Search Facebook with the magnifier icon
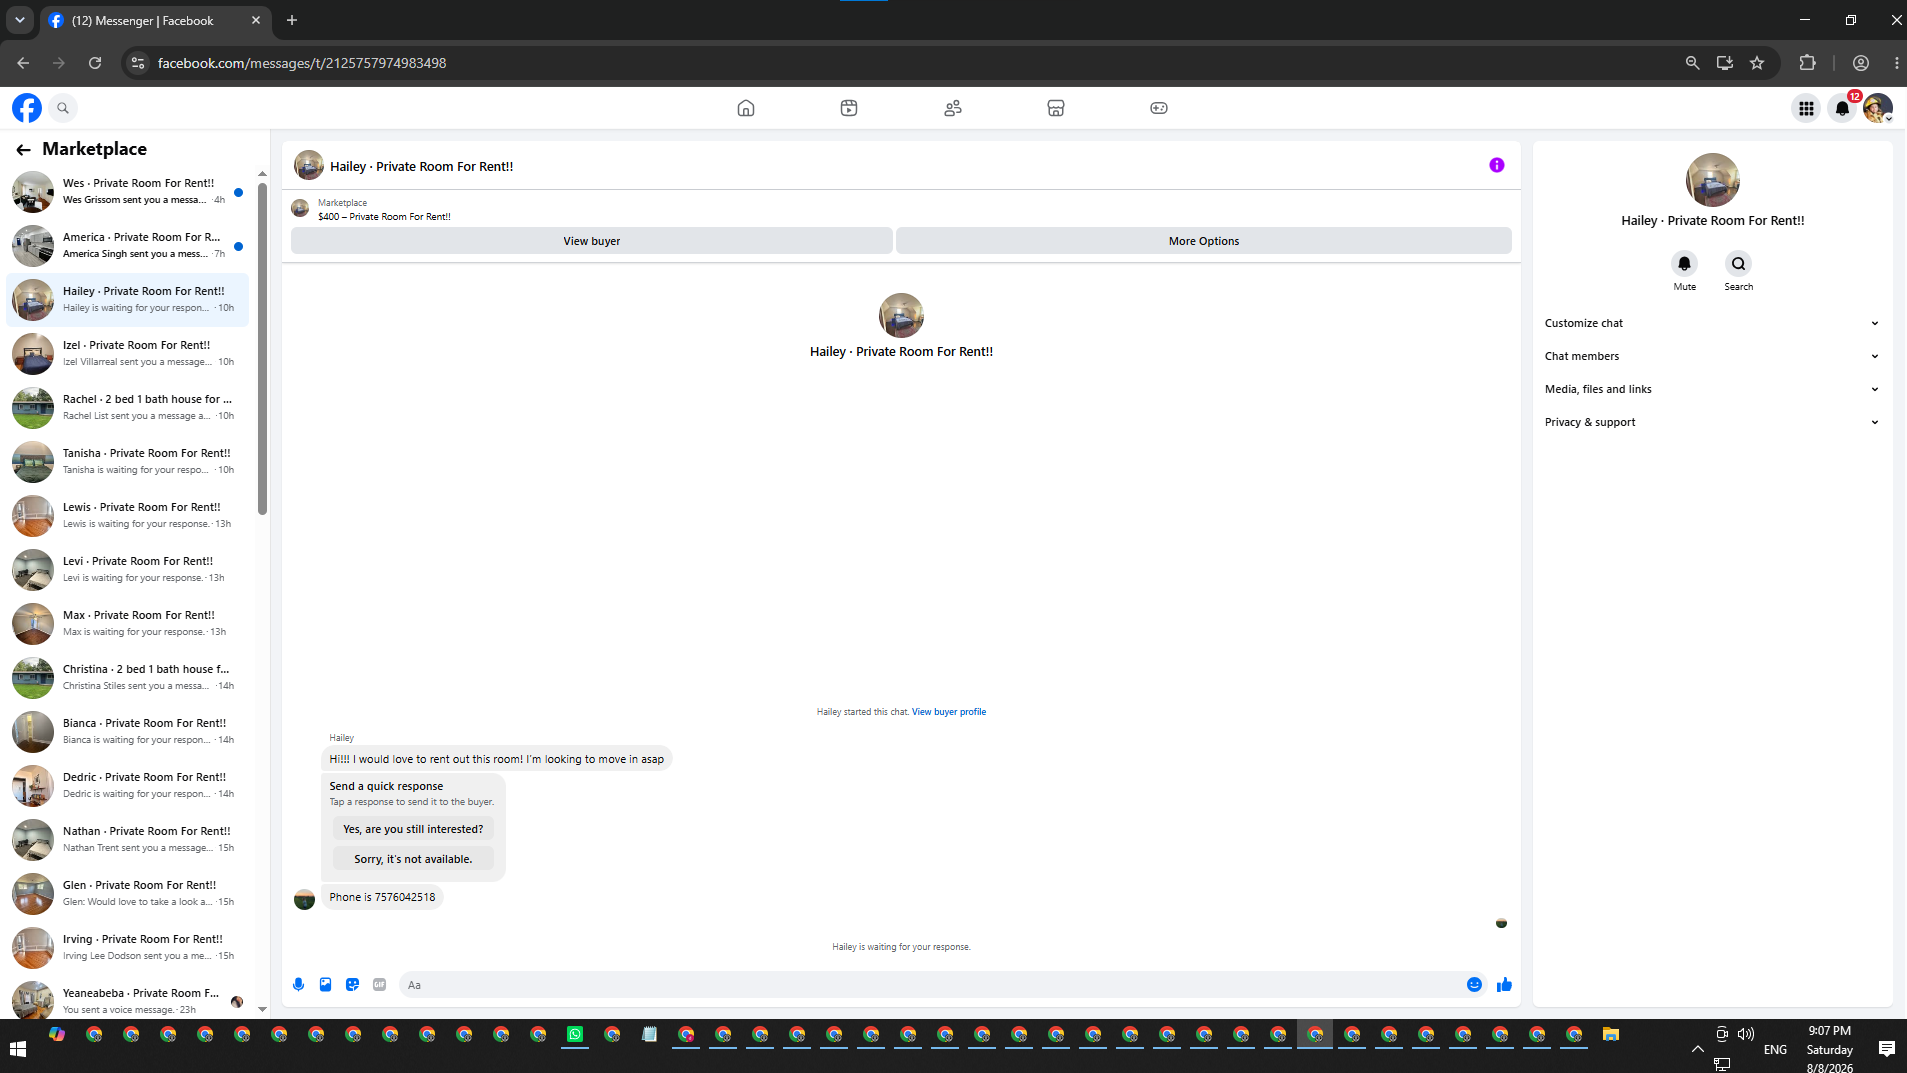This screenshot has width=1907, height=1073. point(63,108)
